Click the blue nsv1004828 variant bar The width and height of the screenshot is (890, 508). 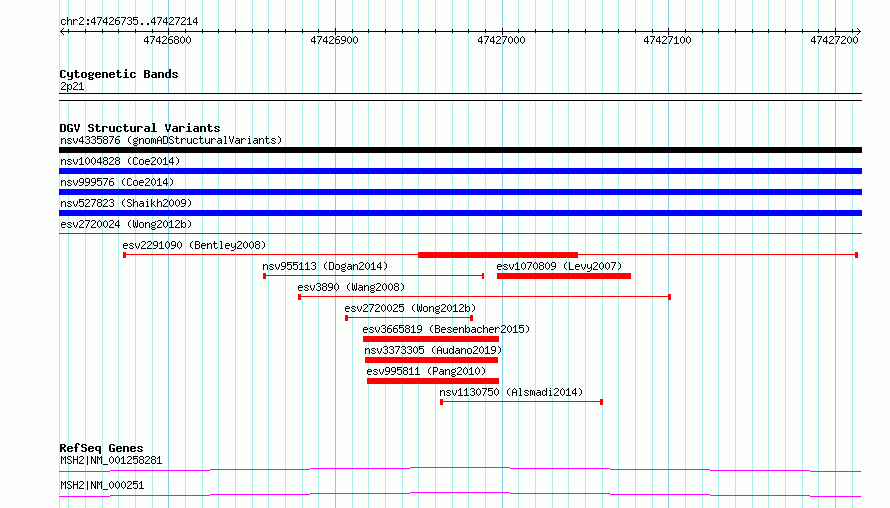point(460,171)
